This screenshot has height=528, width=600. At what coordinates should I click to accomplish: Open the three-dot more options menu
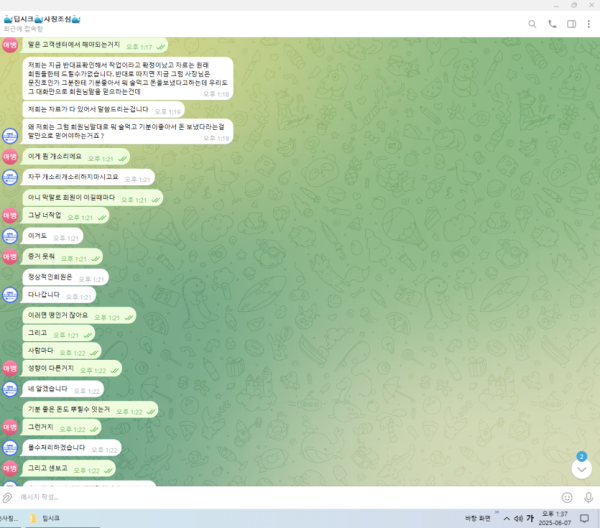[x=589, y=24]
